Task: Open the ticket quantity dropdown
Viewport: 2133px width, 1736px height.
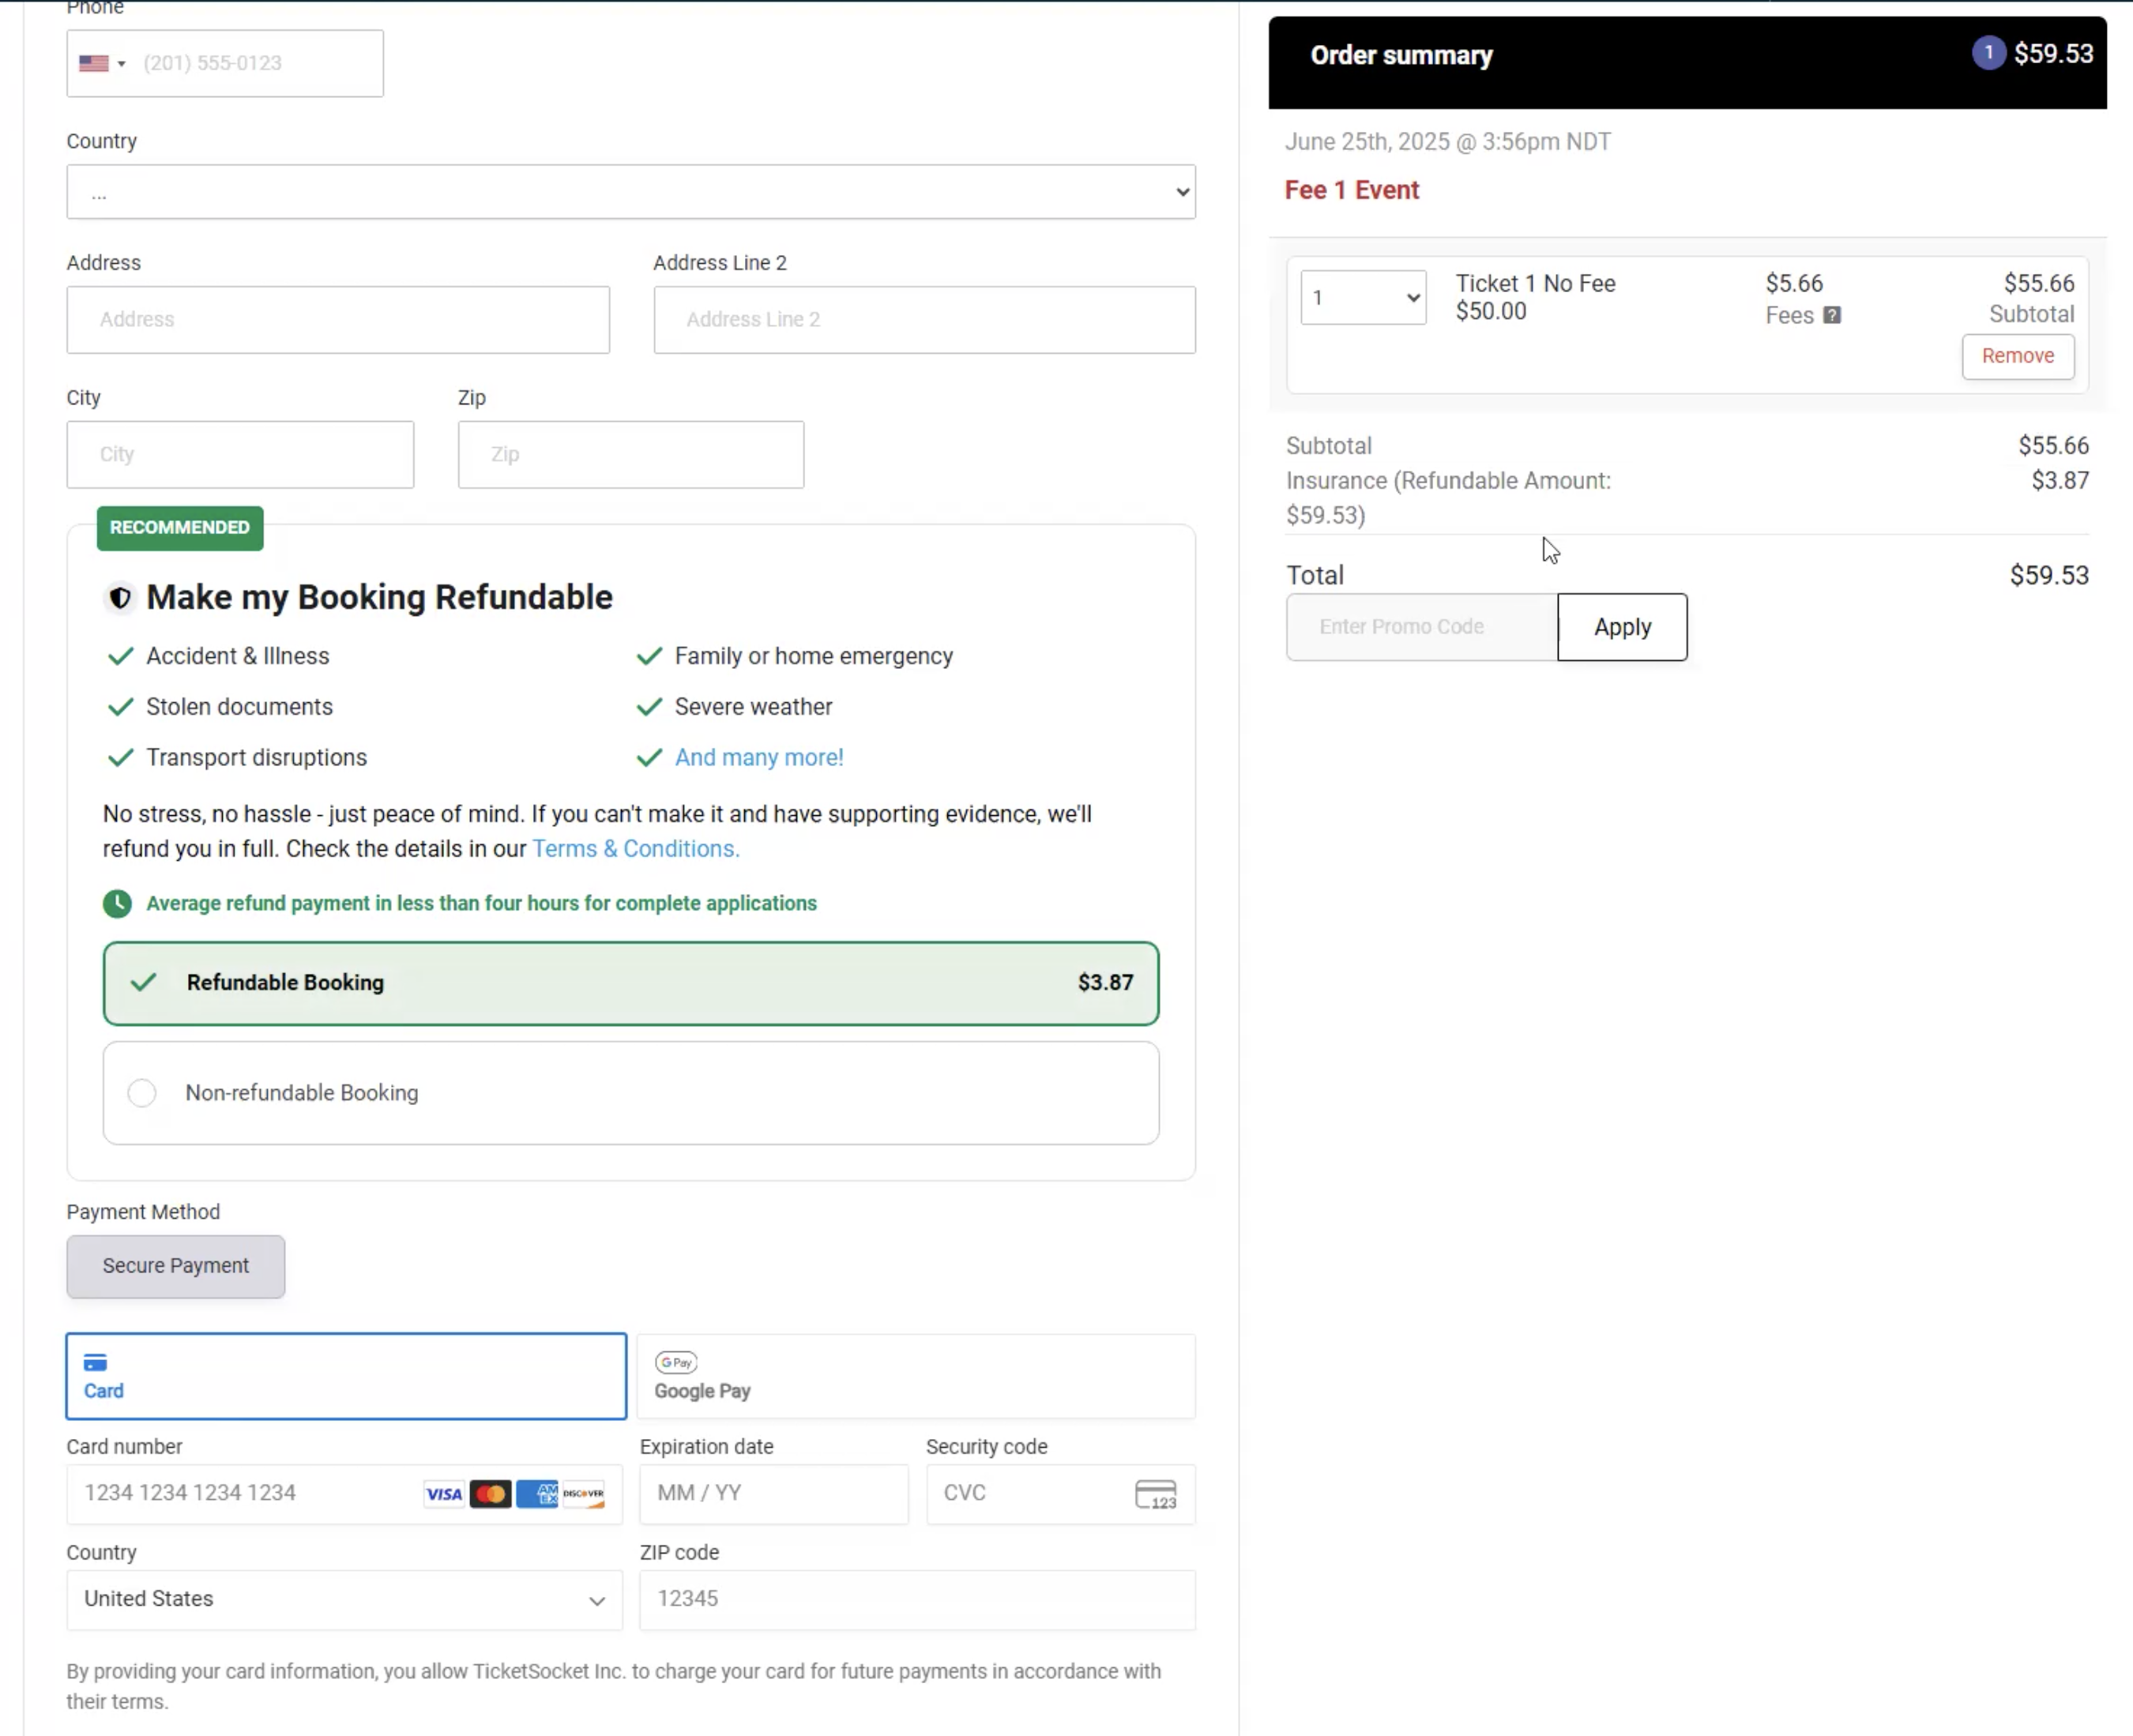Action: pyautogui.click(x=1363, y=298)
